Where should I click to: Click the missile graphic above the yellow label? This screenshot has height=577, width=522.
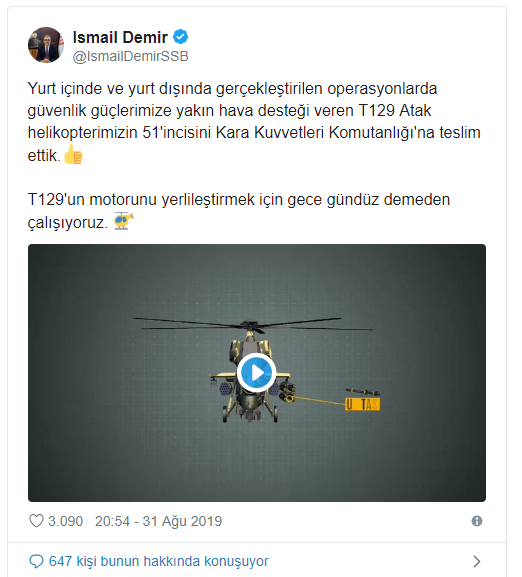363,392
